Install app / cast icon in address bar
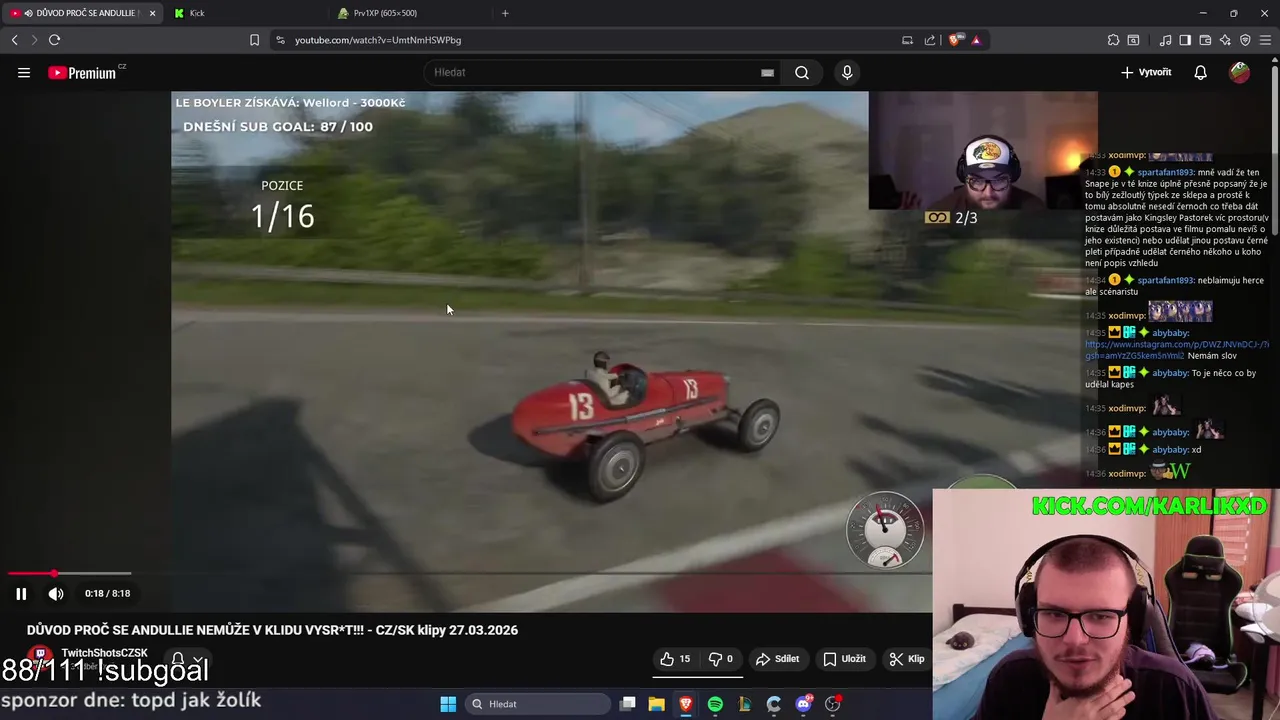 907,40
